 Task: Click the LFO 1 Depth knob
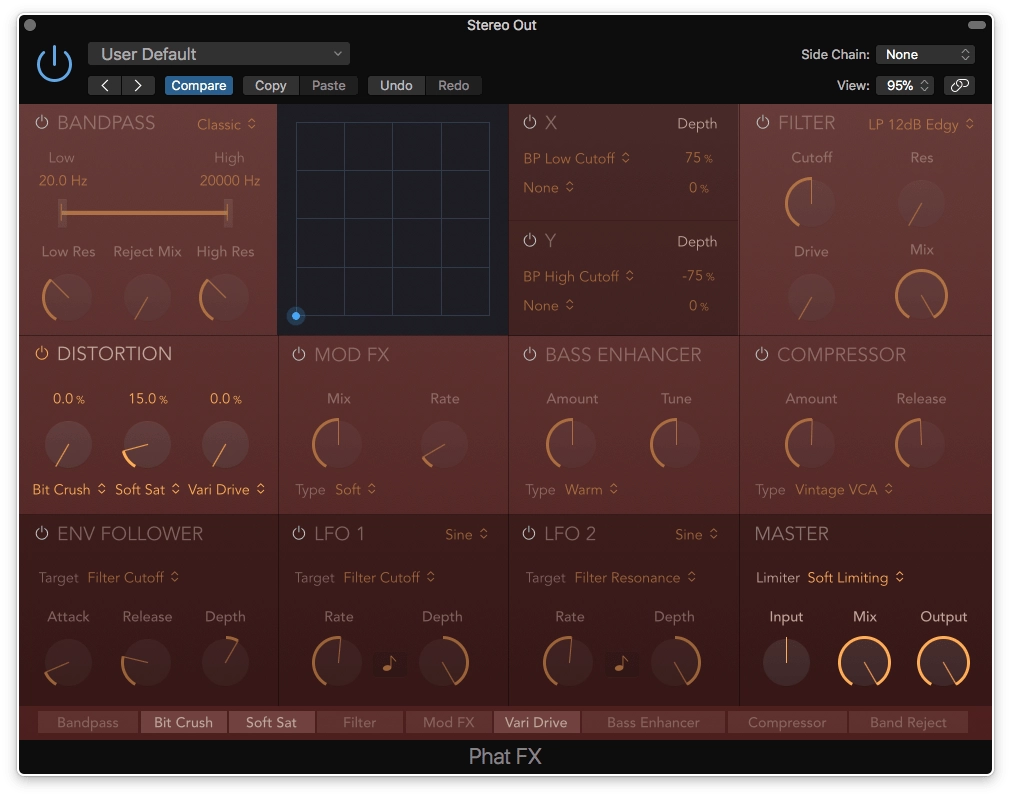pyautogui.click(x=444, y=662)
